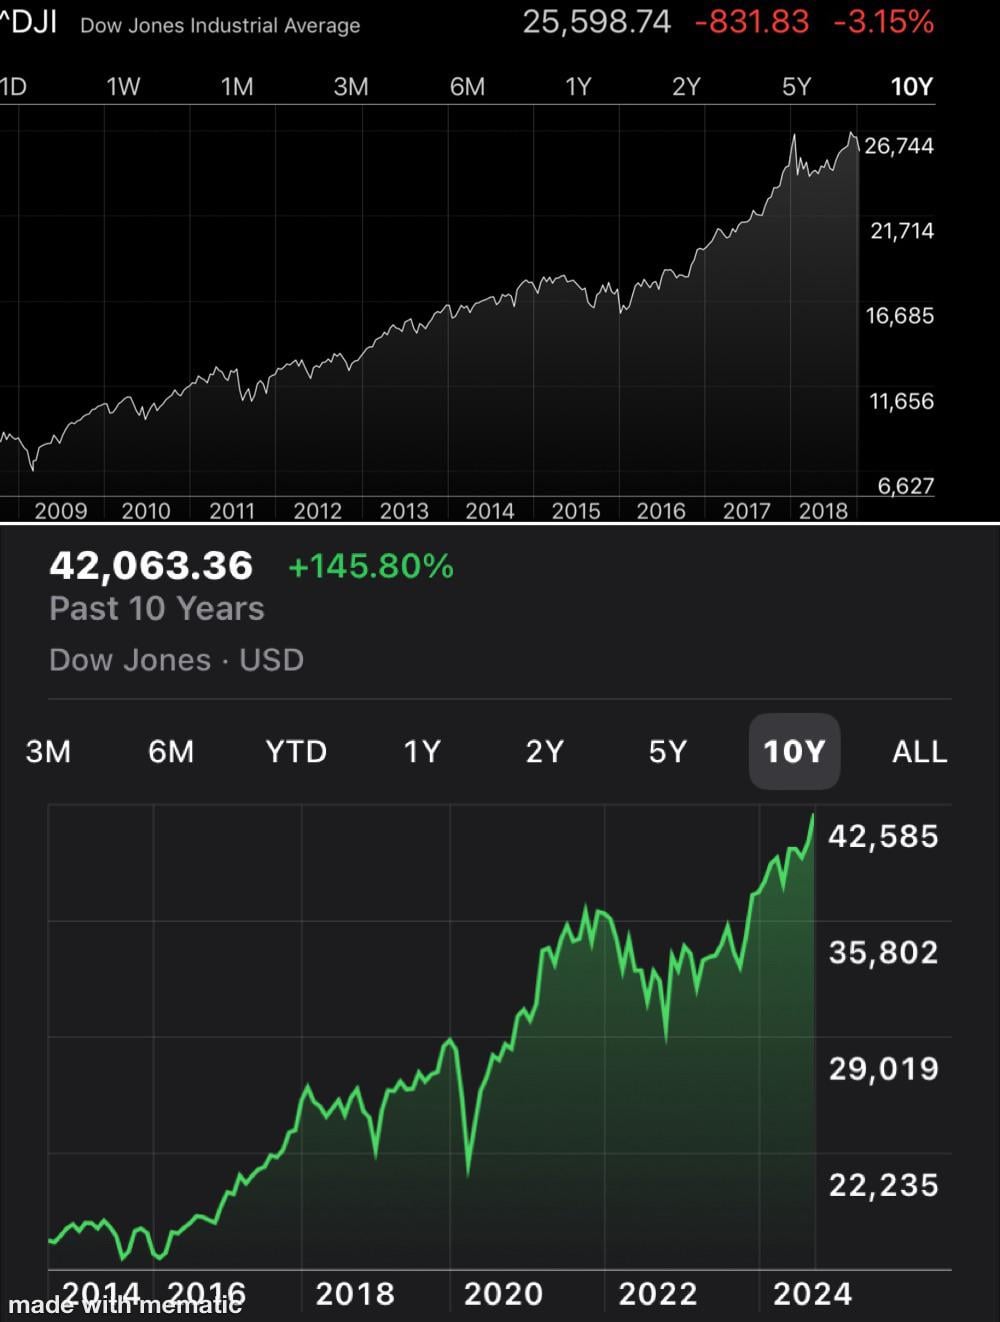Click the 42,063.36 price value

coord(151,566)
